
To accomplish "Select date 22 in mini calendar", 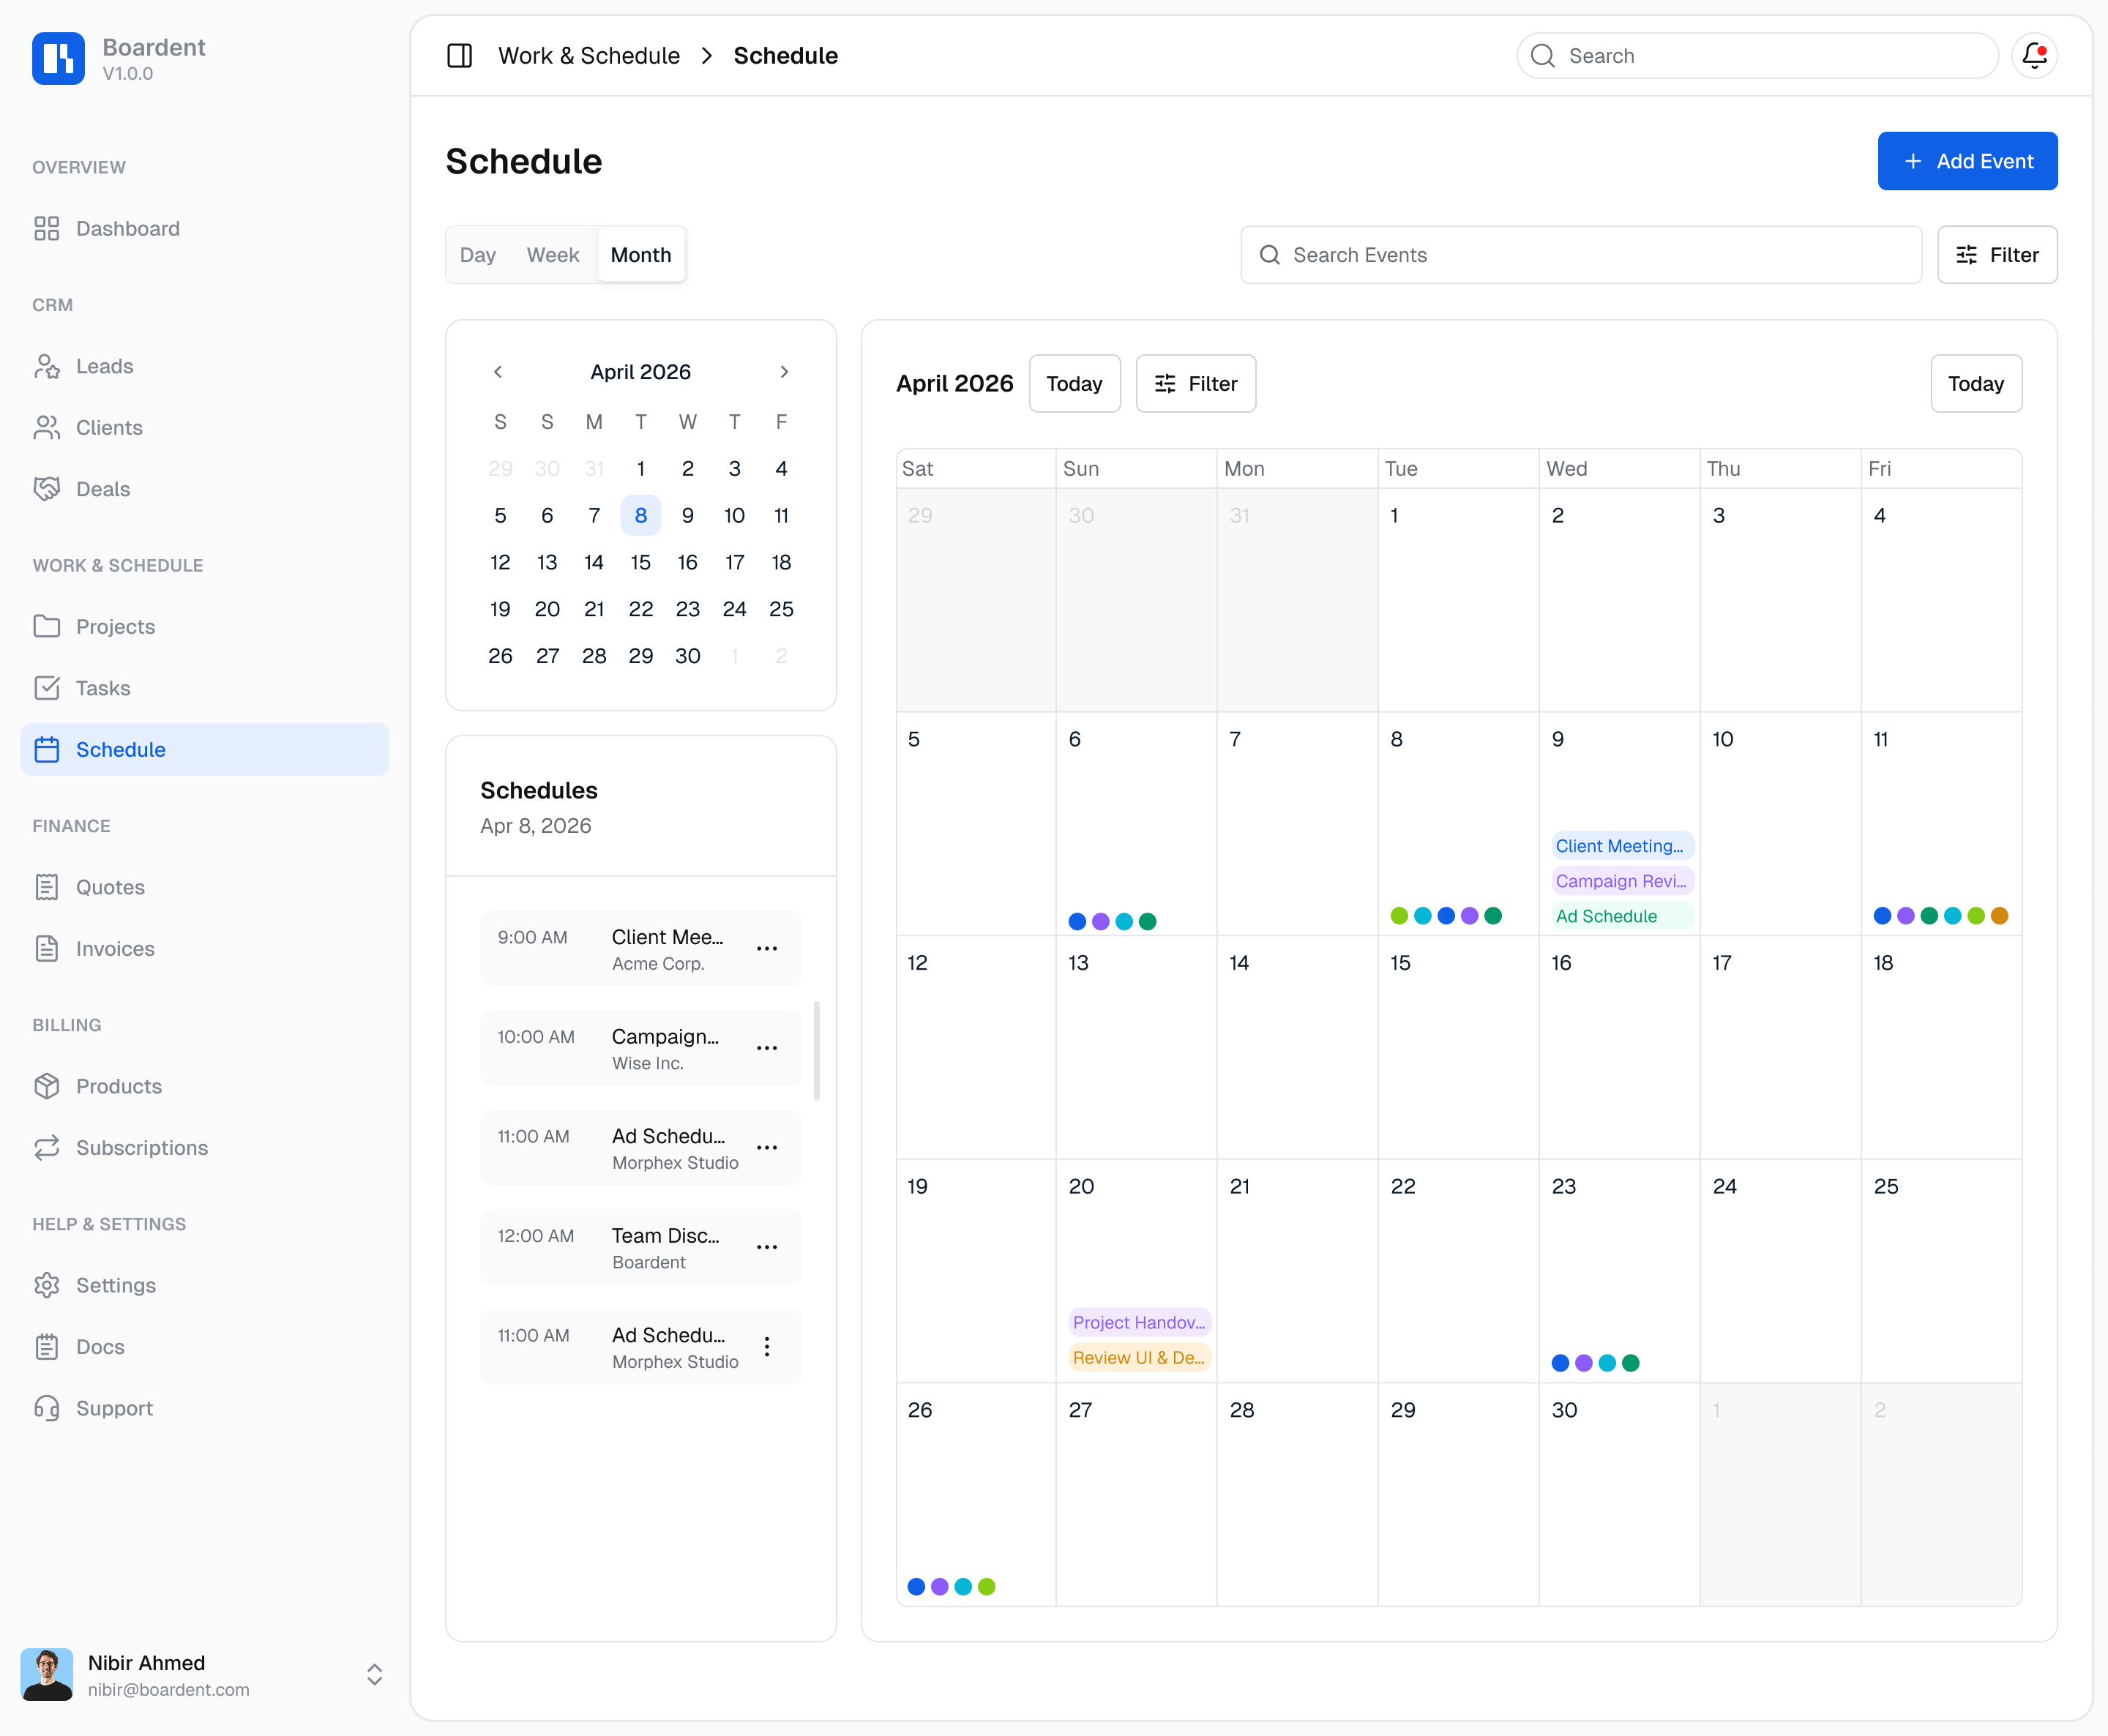I will [x=641, y=609].
